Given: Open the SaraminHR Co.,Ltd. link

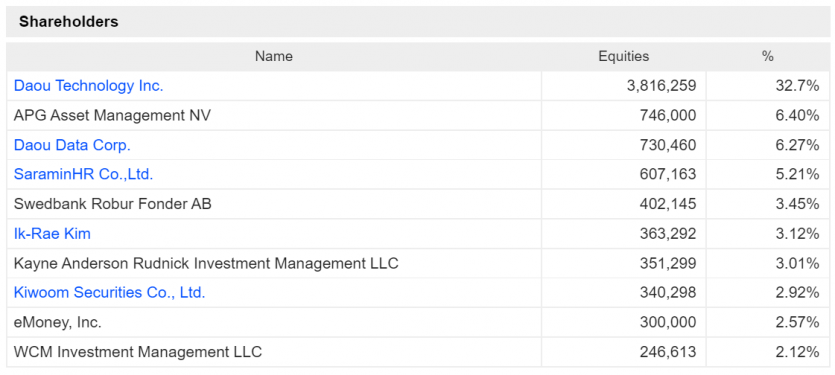Looking at the screenshot, I should [x=84, y=174].
